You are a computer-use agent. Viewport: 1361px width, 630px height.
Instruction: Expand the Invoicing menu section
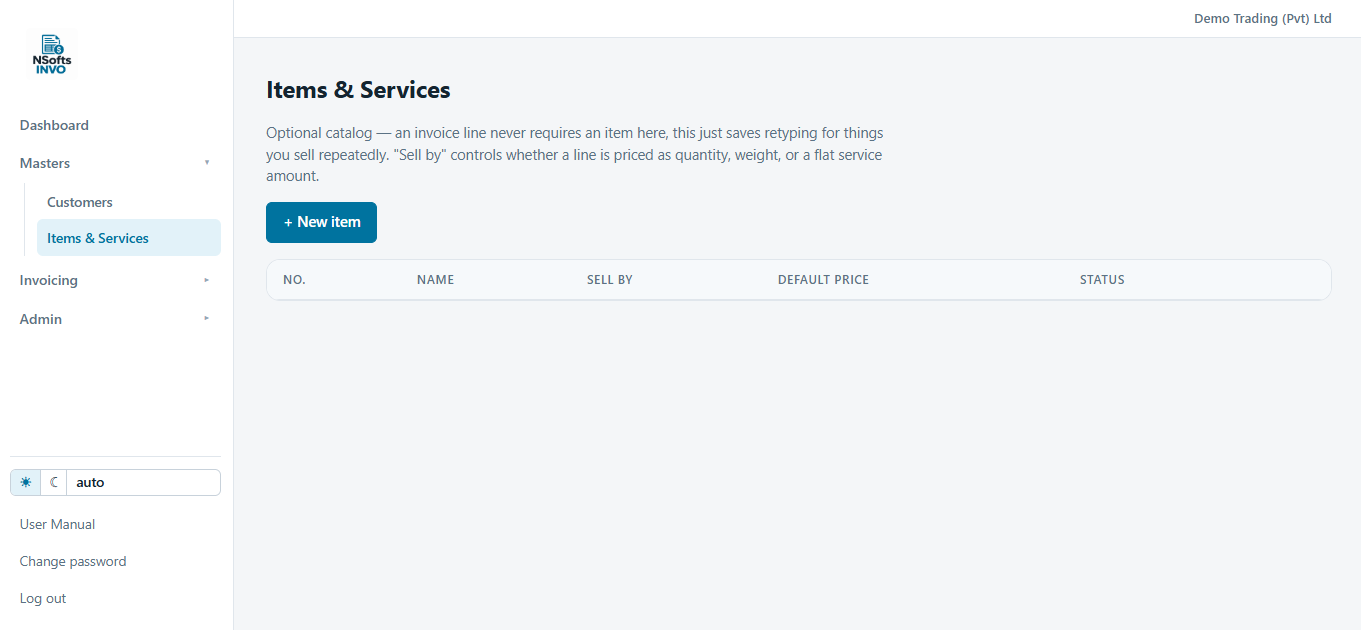click(115, 280)
